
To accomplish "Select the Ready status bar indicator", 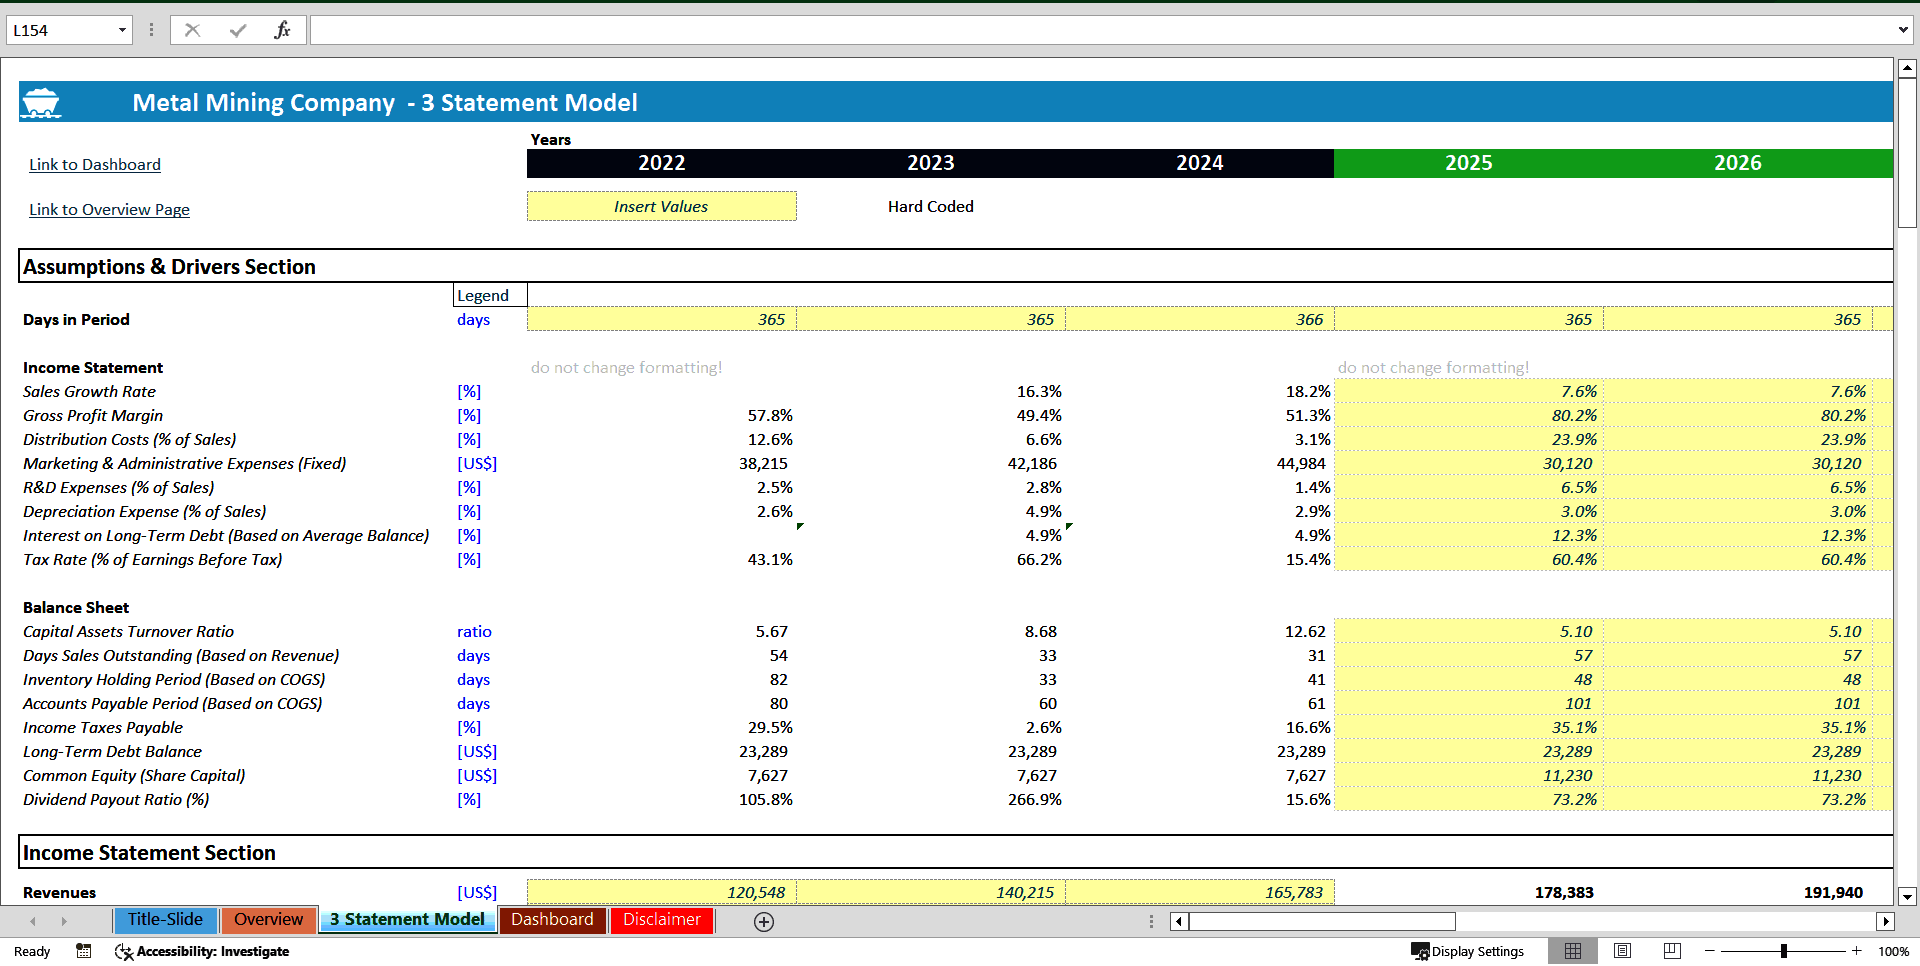I will pyautogui.click(x=32, y=951).
